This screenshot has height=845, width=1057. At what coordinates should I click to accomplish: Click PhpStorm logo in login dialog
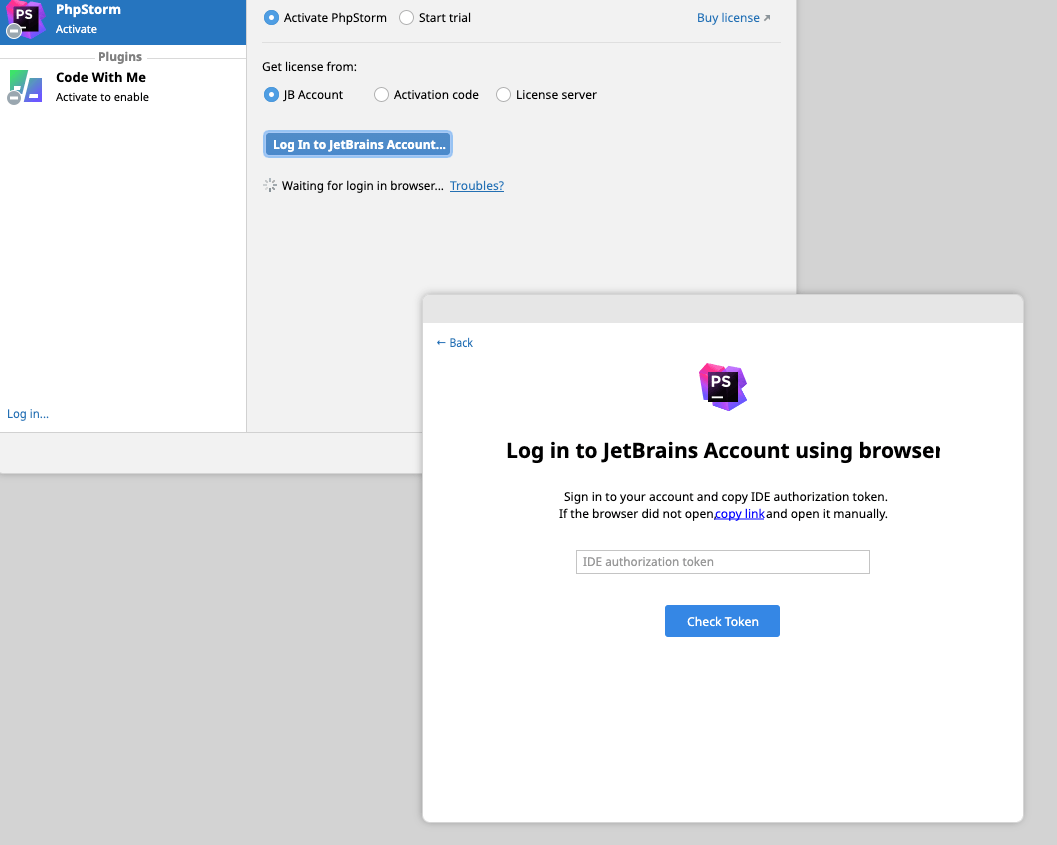pos(723,387)
